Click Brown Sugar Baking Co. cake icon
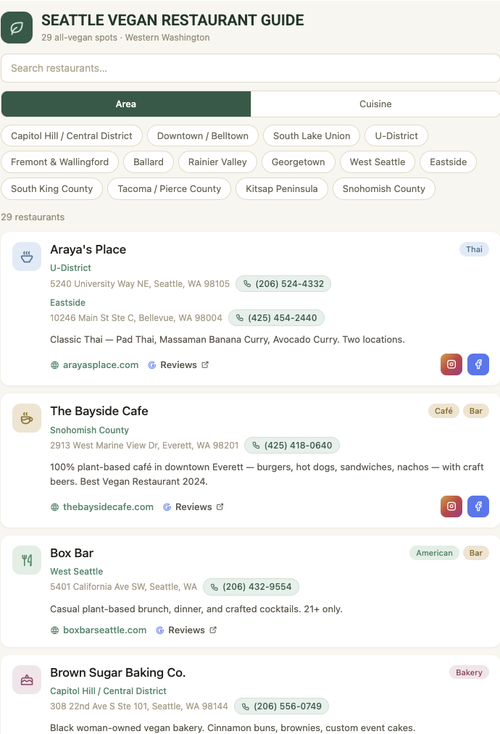The image size is (500, 734). click(27, 680)
